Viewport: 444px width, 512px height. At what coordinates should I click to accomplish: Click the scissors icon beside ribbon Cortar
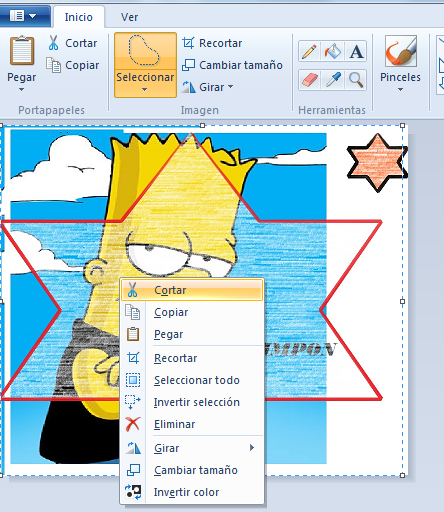point(53,43)
